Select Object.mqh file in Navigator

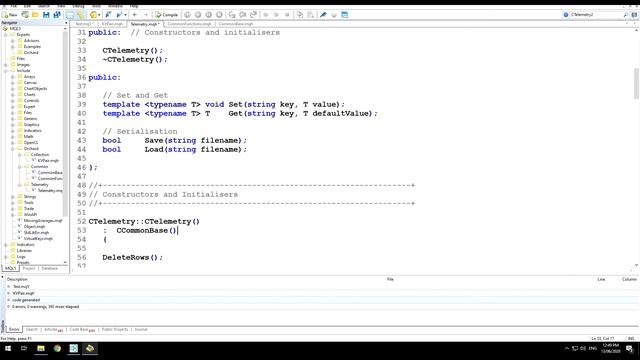click(x=34, y=227)
